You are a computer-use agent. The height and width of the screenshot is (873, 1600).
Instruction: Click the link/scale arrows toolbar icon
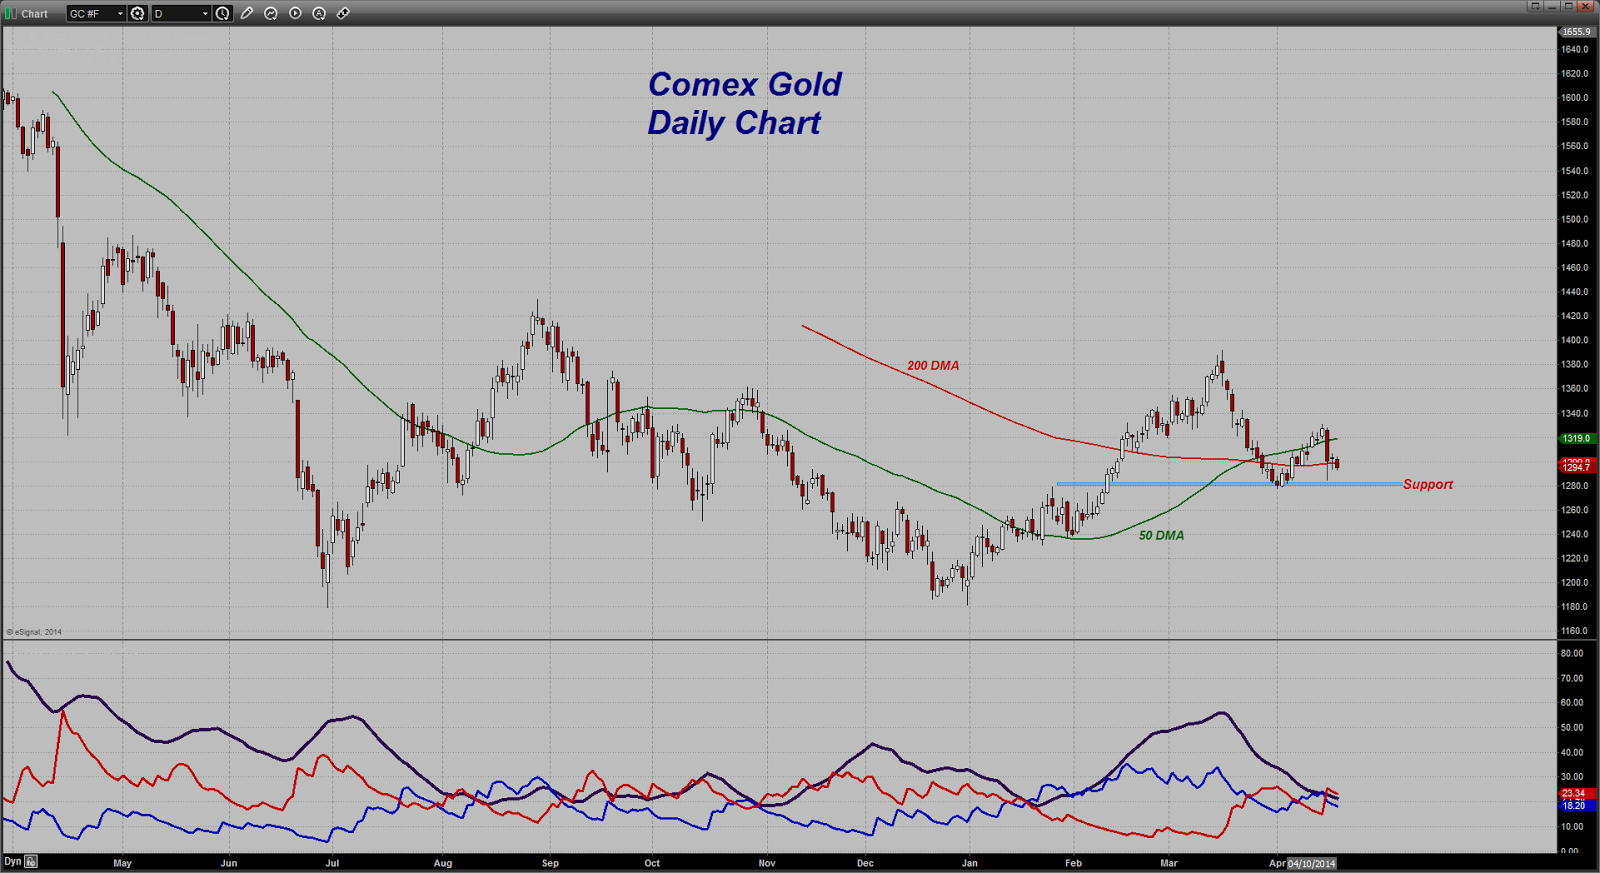click(343, 13)
